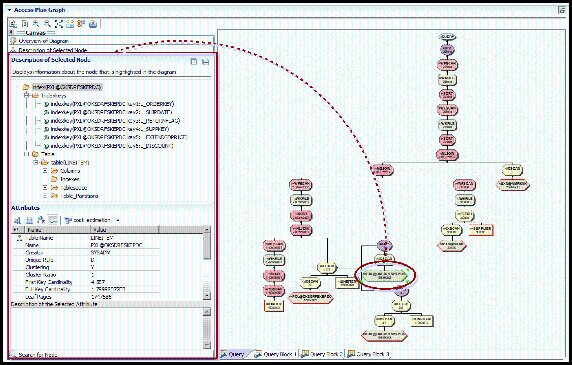Image resolution: width=572 pixels, height=365 pixels.
Task: Collapse the Indexkeys tree node
Action: pos(26,96)
